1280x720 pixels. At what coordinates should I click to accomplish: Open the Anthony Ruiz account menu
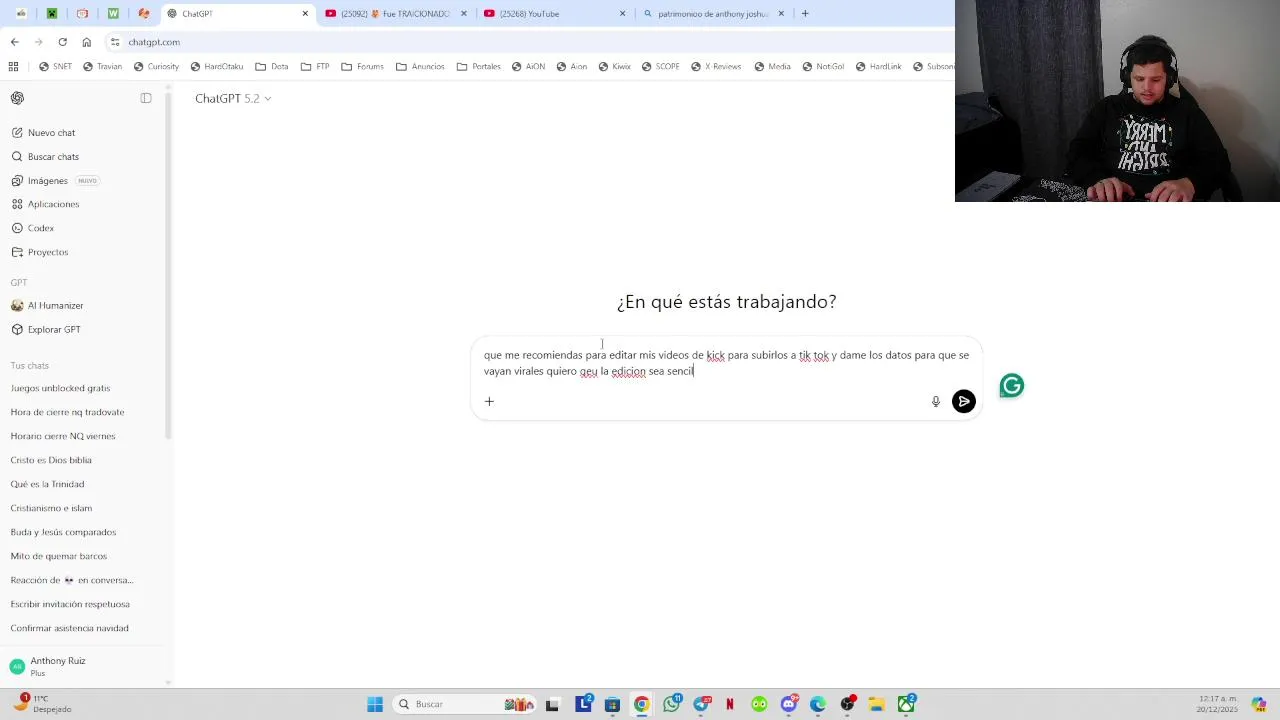(83, 666)
